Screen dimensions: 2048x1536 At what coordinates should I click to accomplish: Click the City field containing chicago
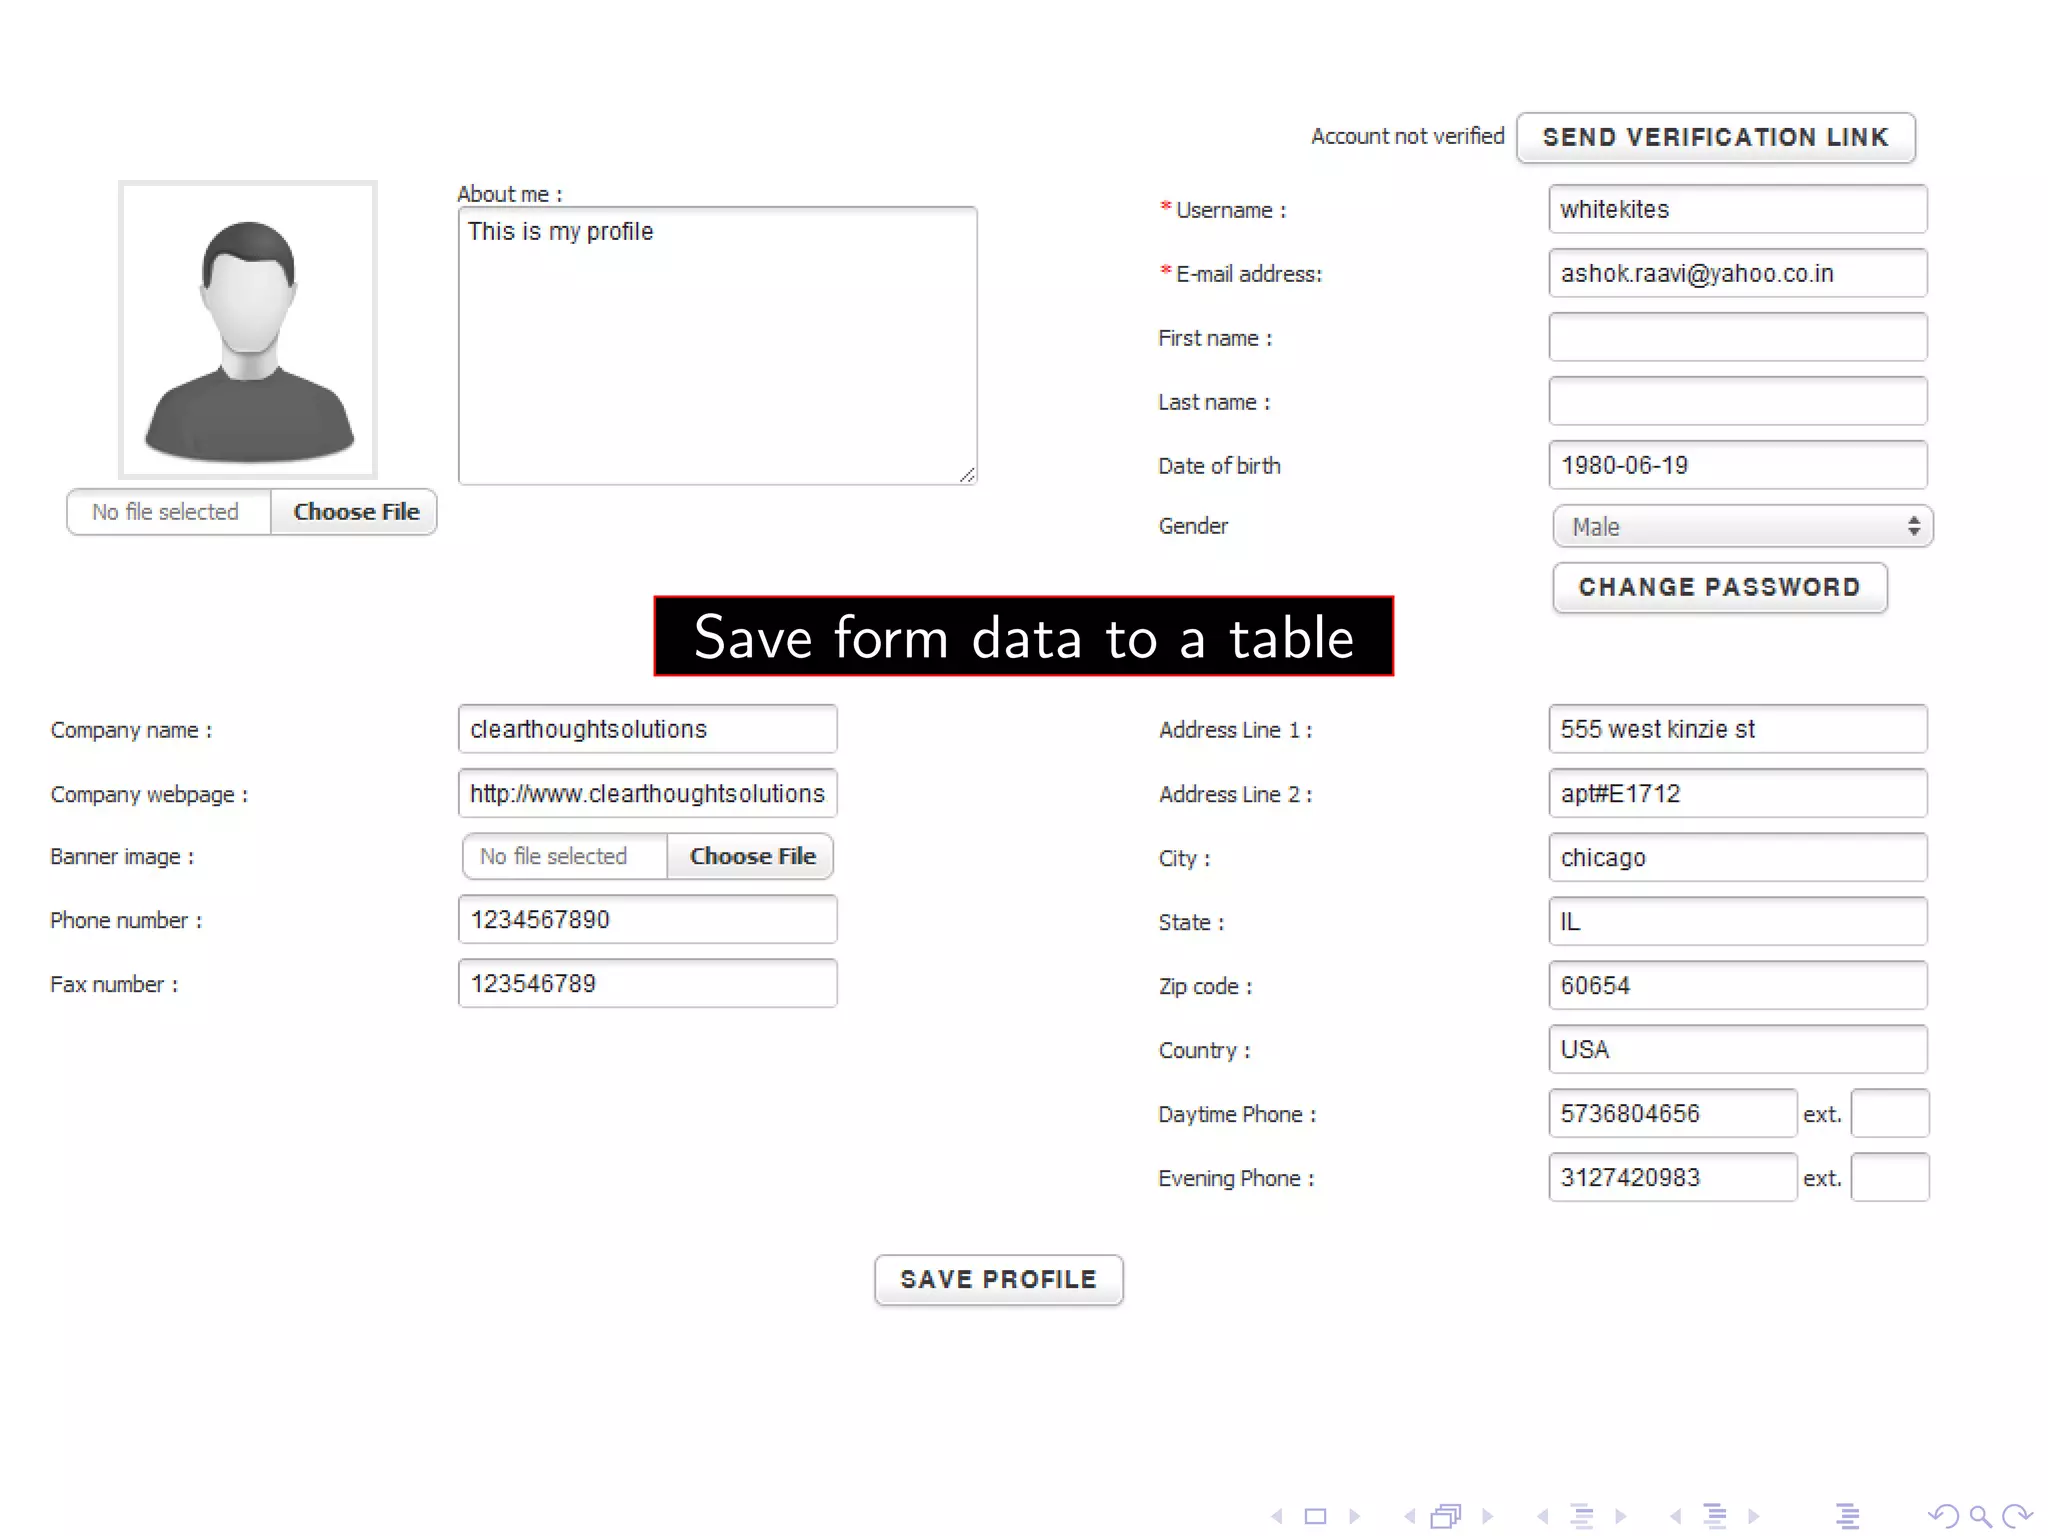(1738, 857)
